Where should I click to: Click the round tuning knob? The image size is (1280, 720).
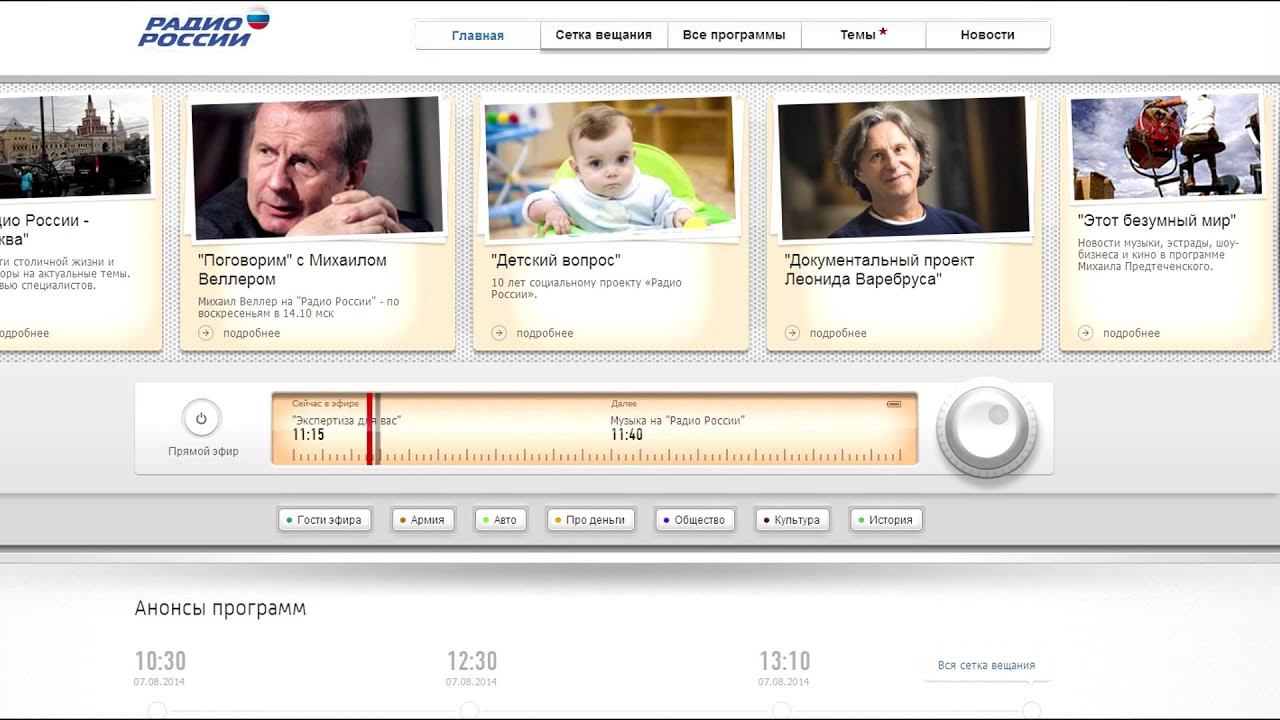click(987, 430)
